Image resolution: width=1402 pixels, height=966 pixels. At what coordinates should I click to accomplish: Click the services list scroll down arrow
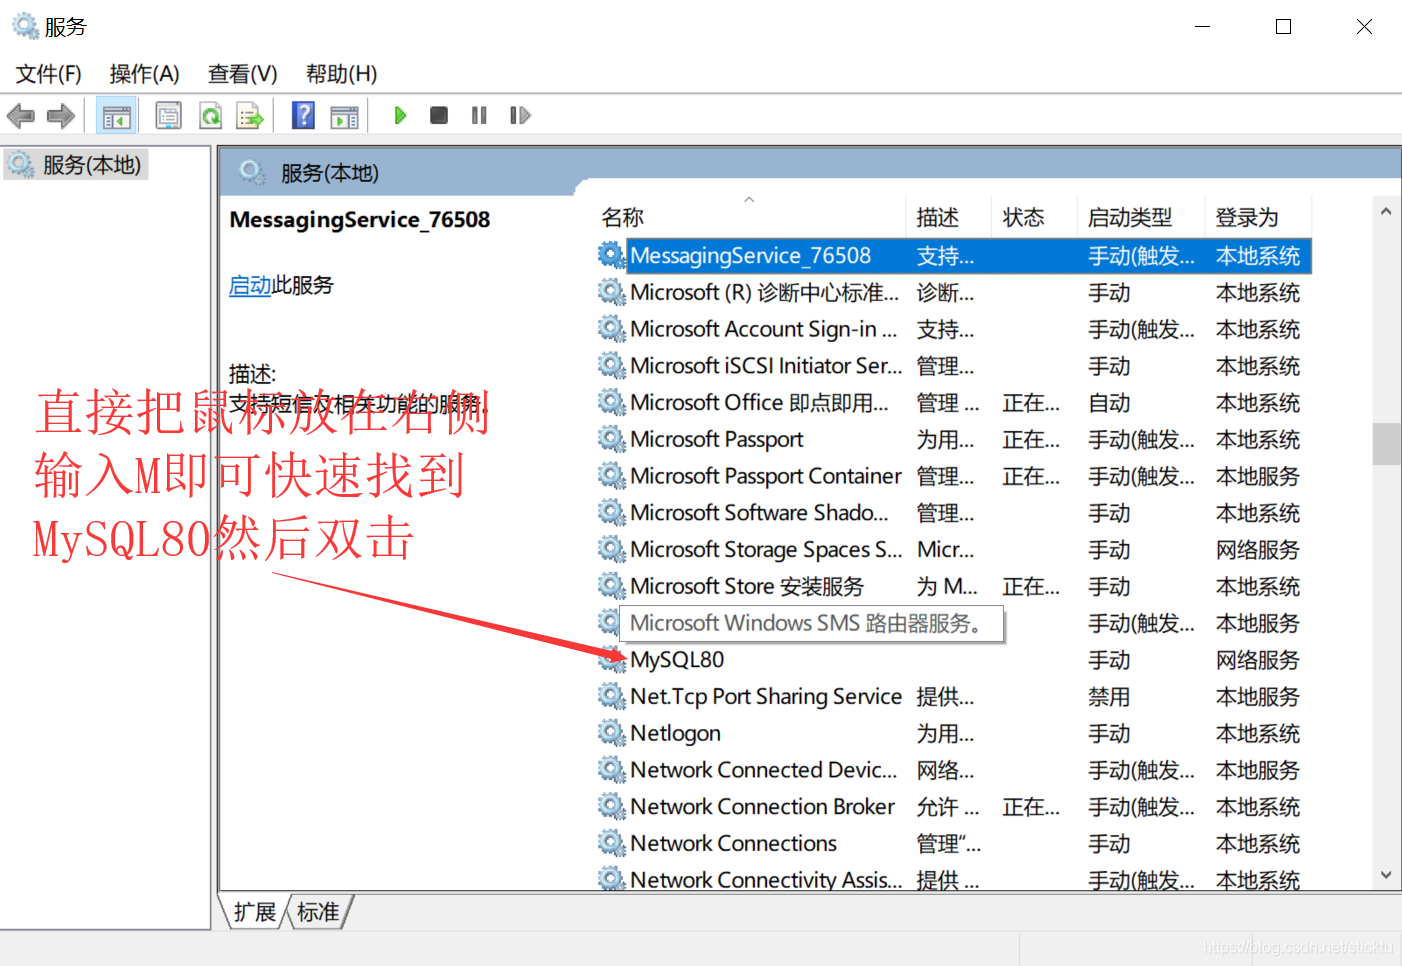[1386, 875]
